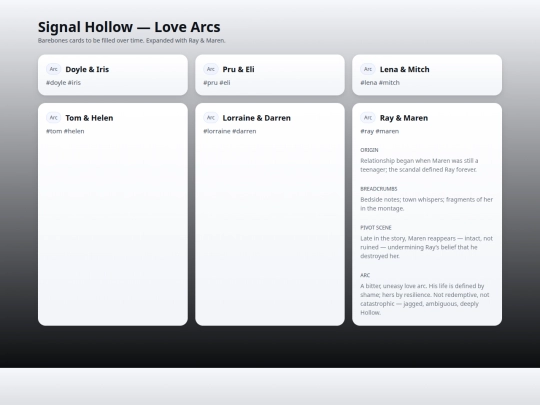The height and width of the screenshot is (405, 540).
Task: Click the Barebones cards subtitle text
Action: click(x=132, y=41)
